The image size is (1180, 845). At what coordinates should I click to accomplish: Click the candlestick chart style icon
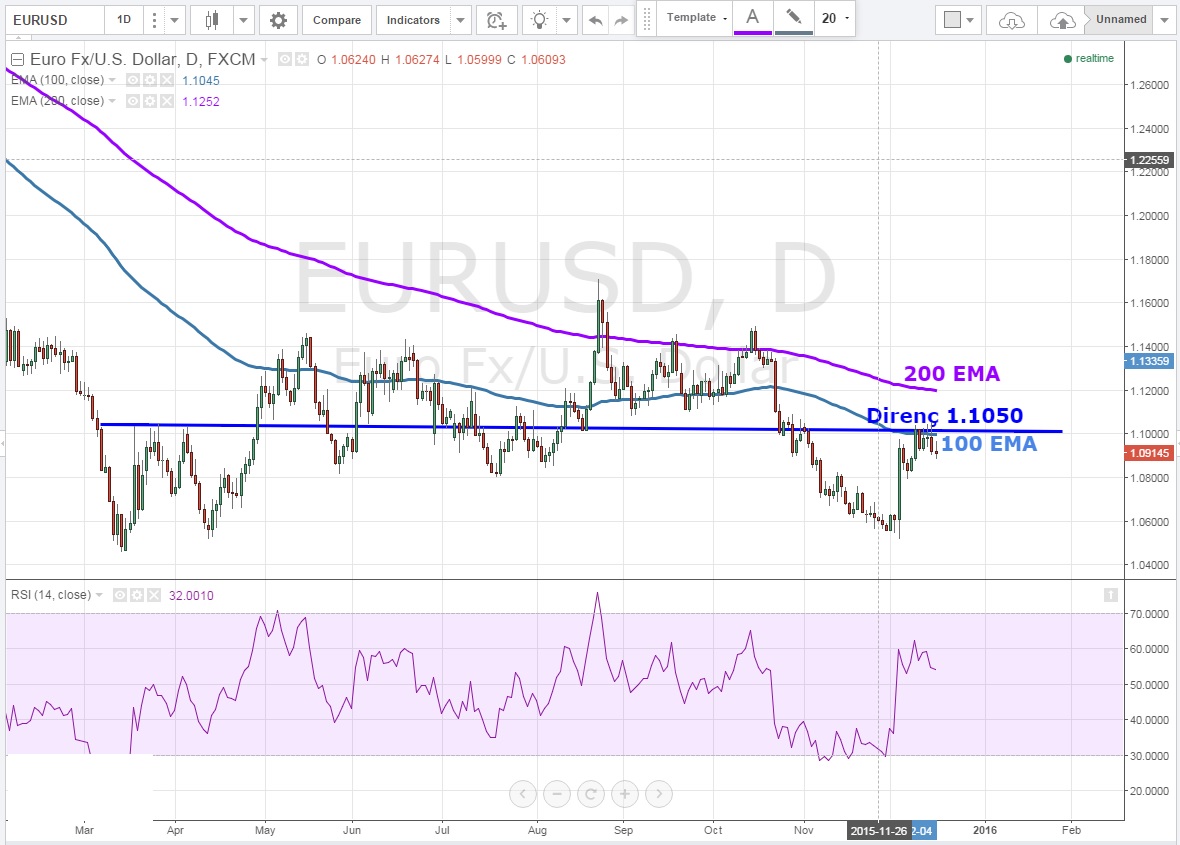tap(211, 20)
